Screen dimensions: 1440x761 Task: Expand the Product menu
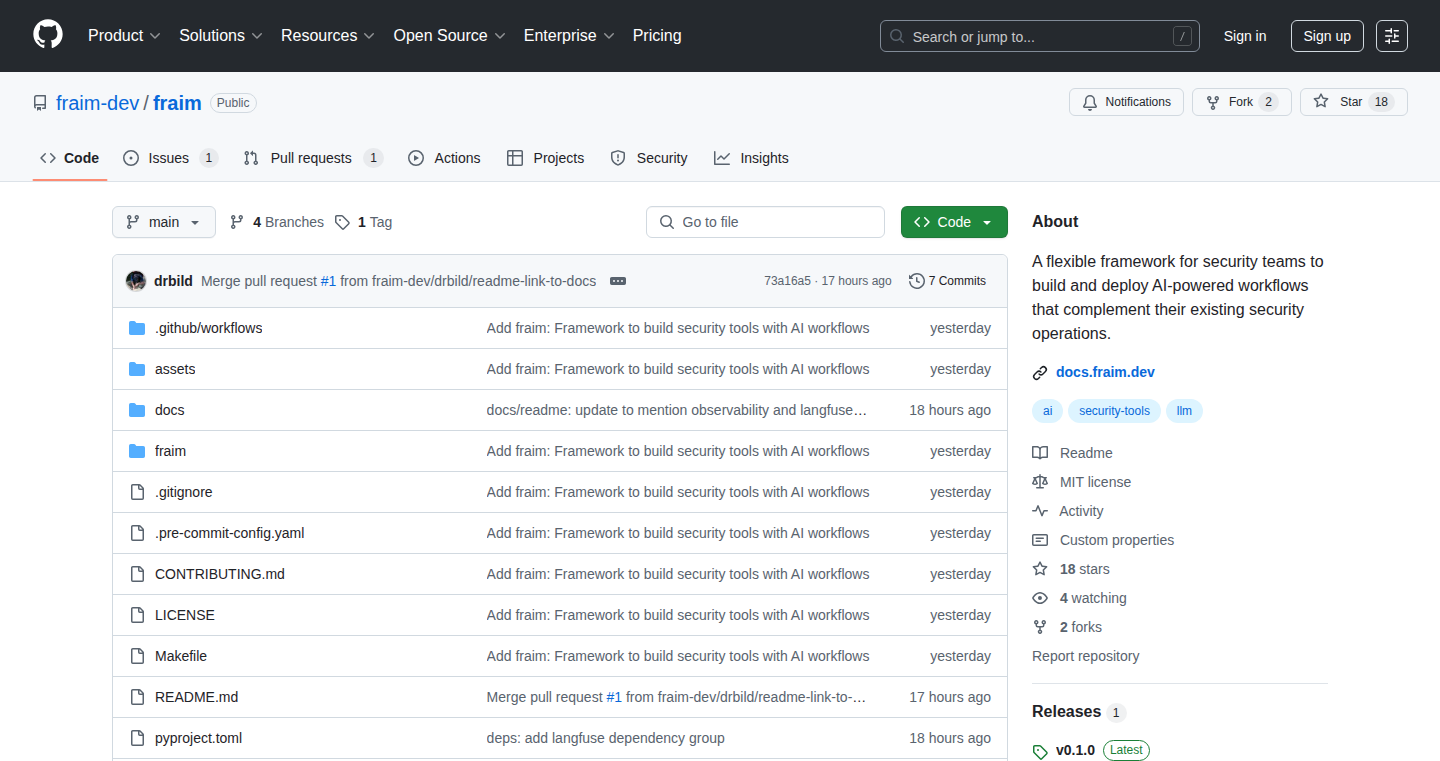point(124,35)
